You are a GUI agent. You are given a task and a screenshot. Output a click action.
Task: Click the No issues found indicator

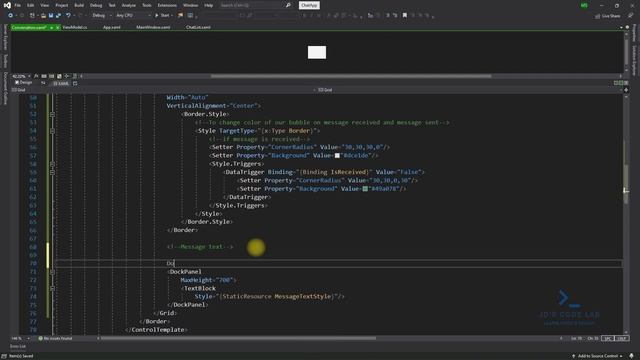coord(55,338)
